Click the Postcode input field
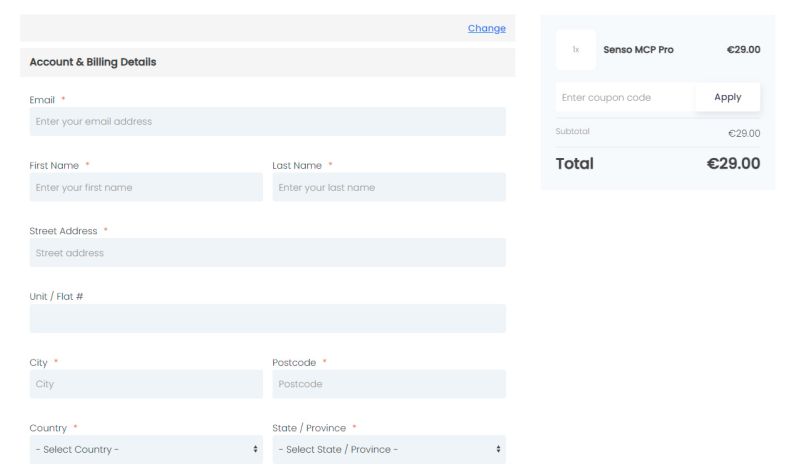800x476 pixels. [389, 384]
